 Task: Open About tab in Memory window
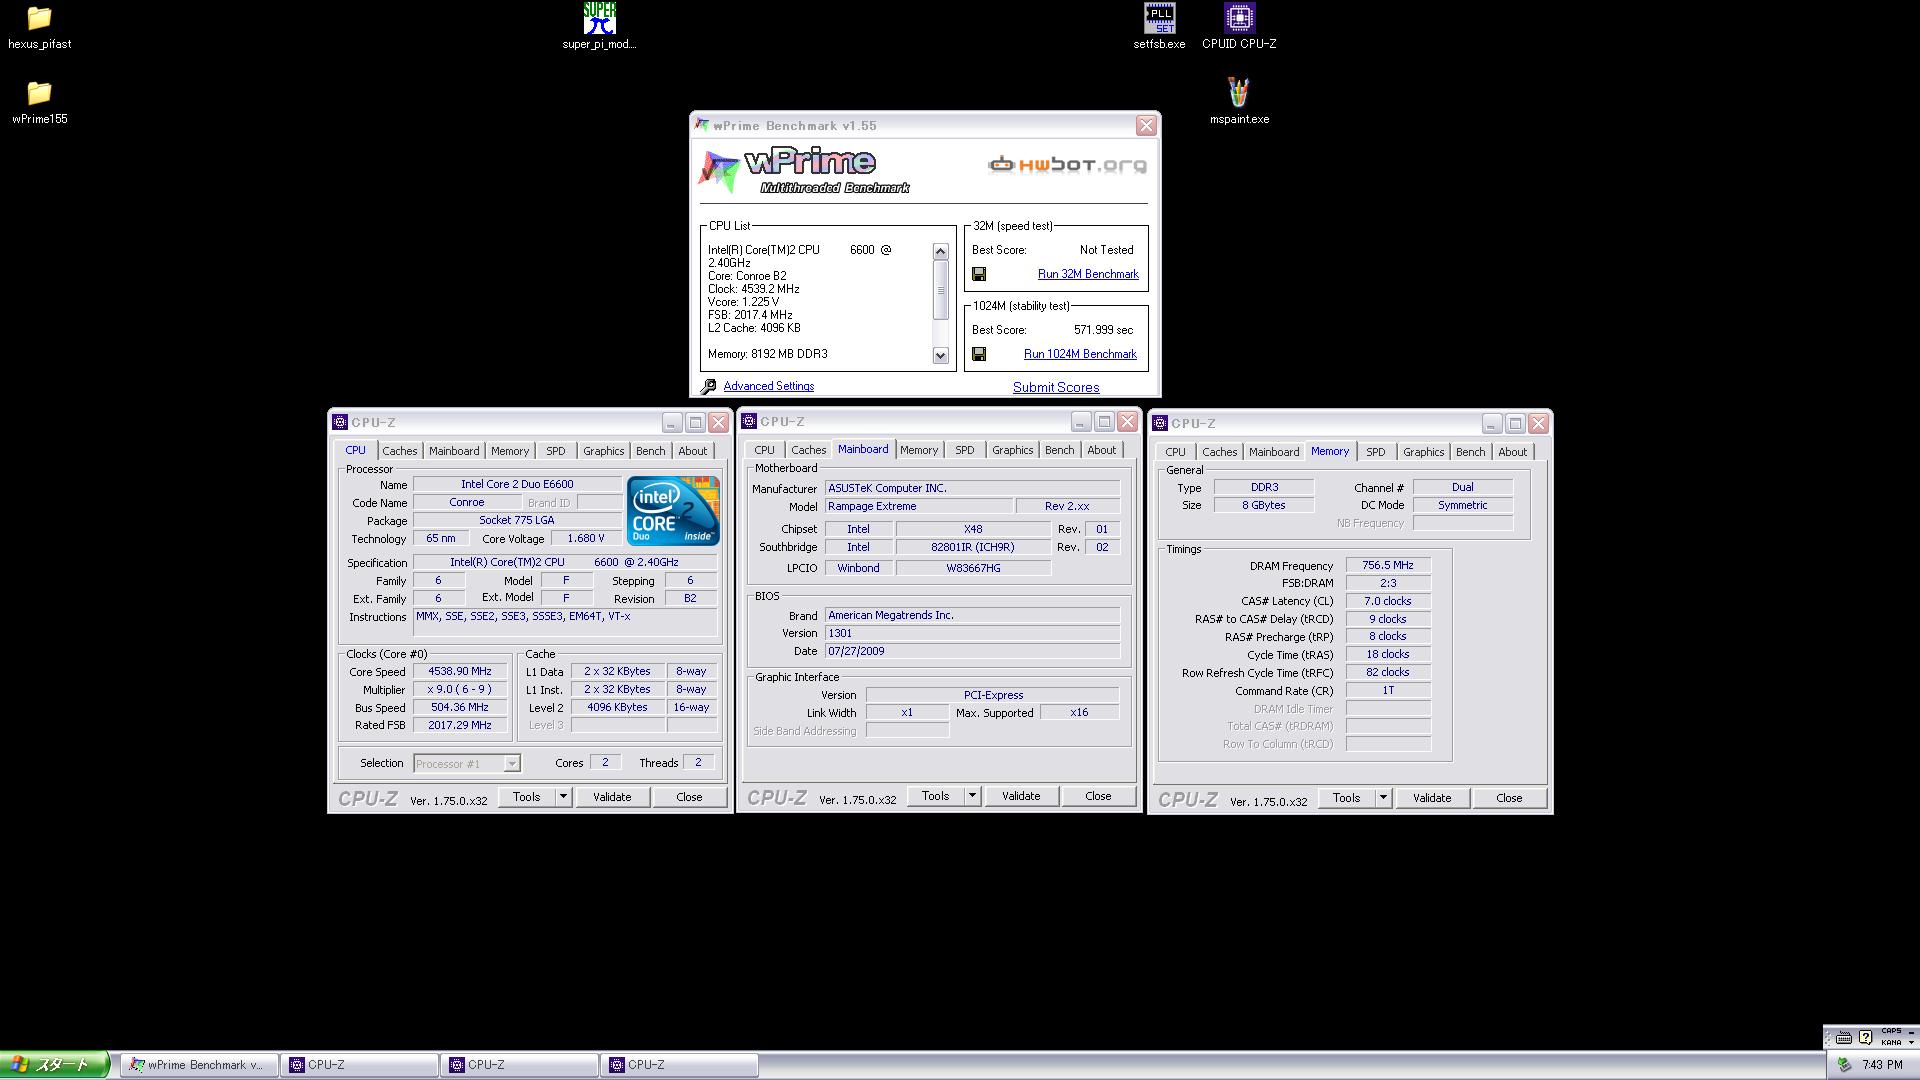point(1512,452)
